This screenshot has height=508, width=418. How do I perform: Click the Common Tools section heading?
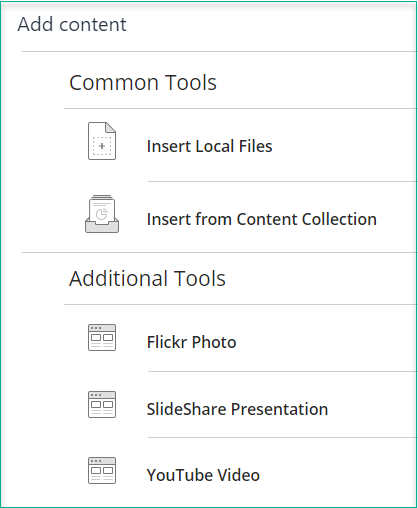click(143, 82)
